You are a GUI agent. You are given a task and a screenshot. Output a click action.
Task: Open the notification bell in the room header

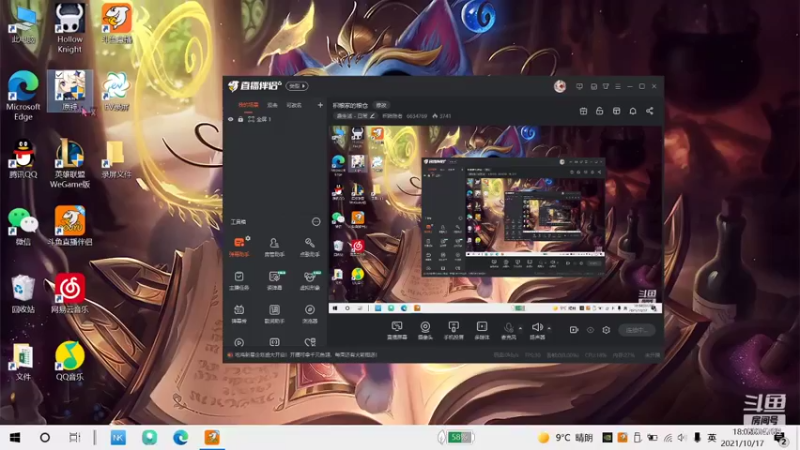click(x=633, y=111)
